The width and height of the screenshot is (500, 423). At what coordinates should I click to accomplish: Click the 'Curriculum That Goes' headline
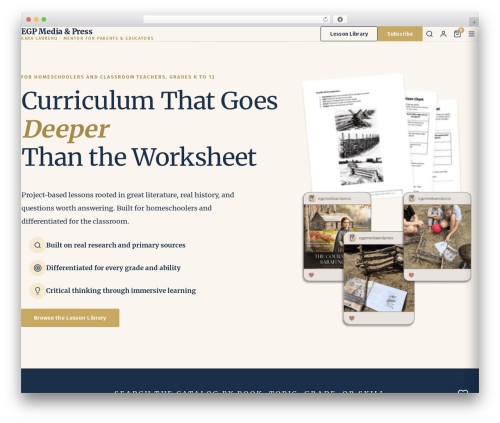pyautogui.click(x=149, y=101)
